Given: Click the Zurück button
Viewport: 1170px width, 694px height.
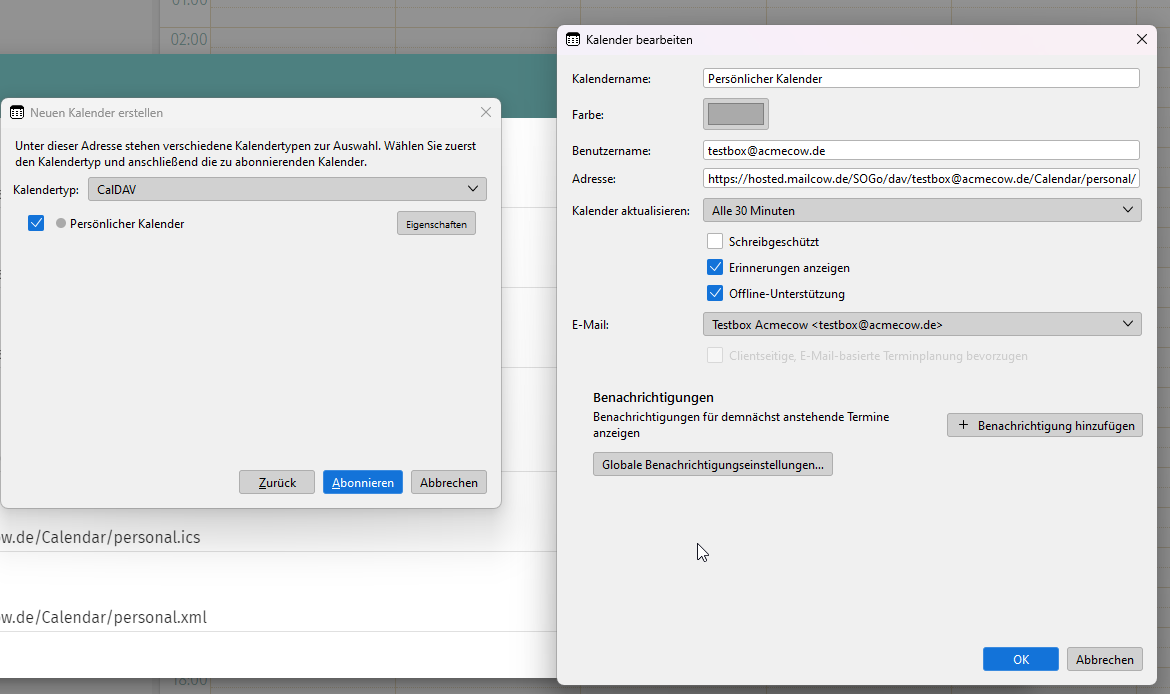Looking at the screenshot, I should click(277, 482).
